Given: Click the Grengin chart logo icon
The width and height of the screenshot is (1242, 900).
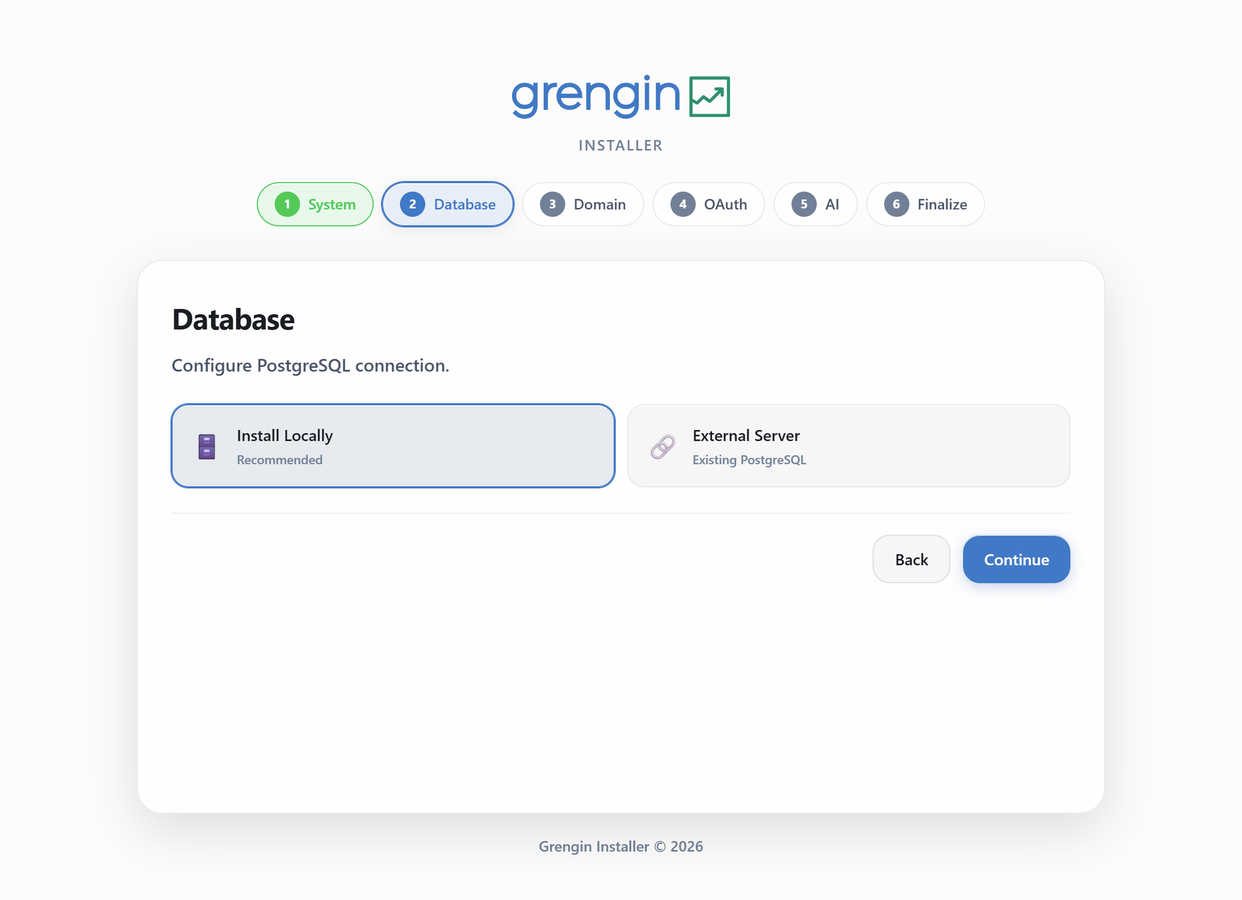Looking at the screenshot, I should point(710,97).
